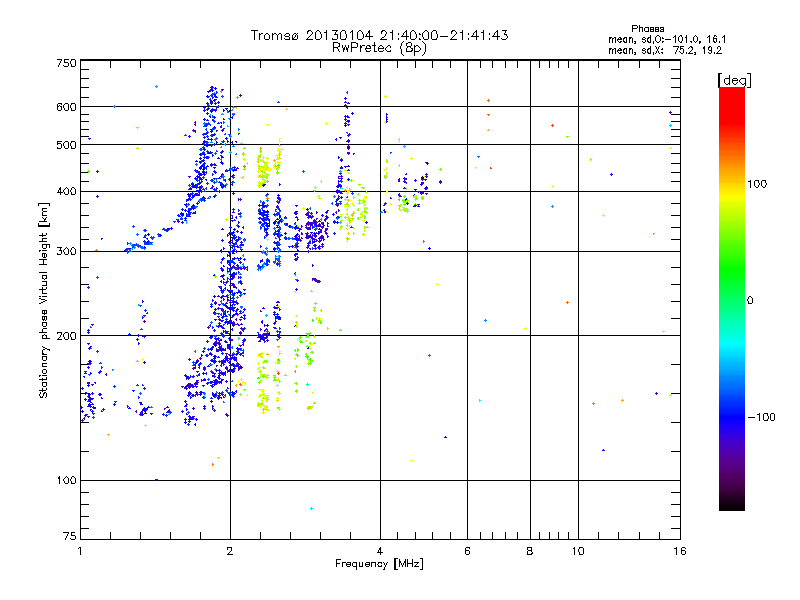Click the x-axis tick label "10"
The image size is (800, 600).
[x=578, y=551]
